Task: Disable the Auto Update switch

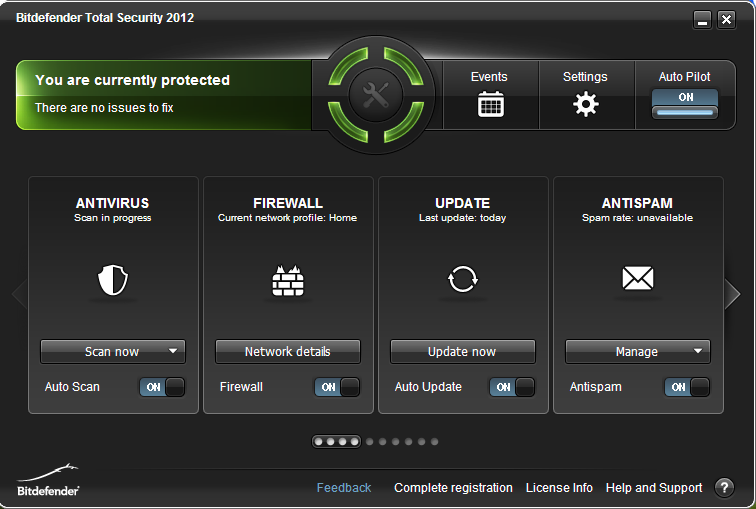Action: [512, 387]
